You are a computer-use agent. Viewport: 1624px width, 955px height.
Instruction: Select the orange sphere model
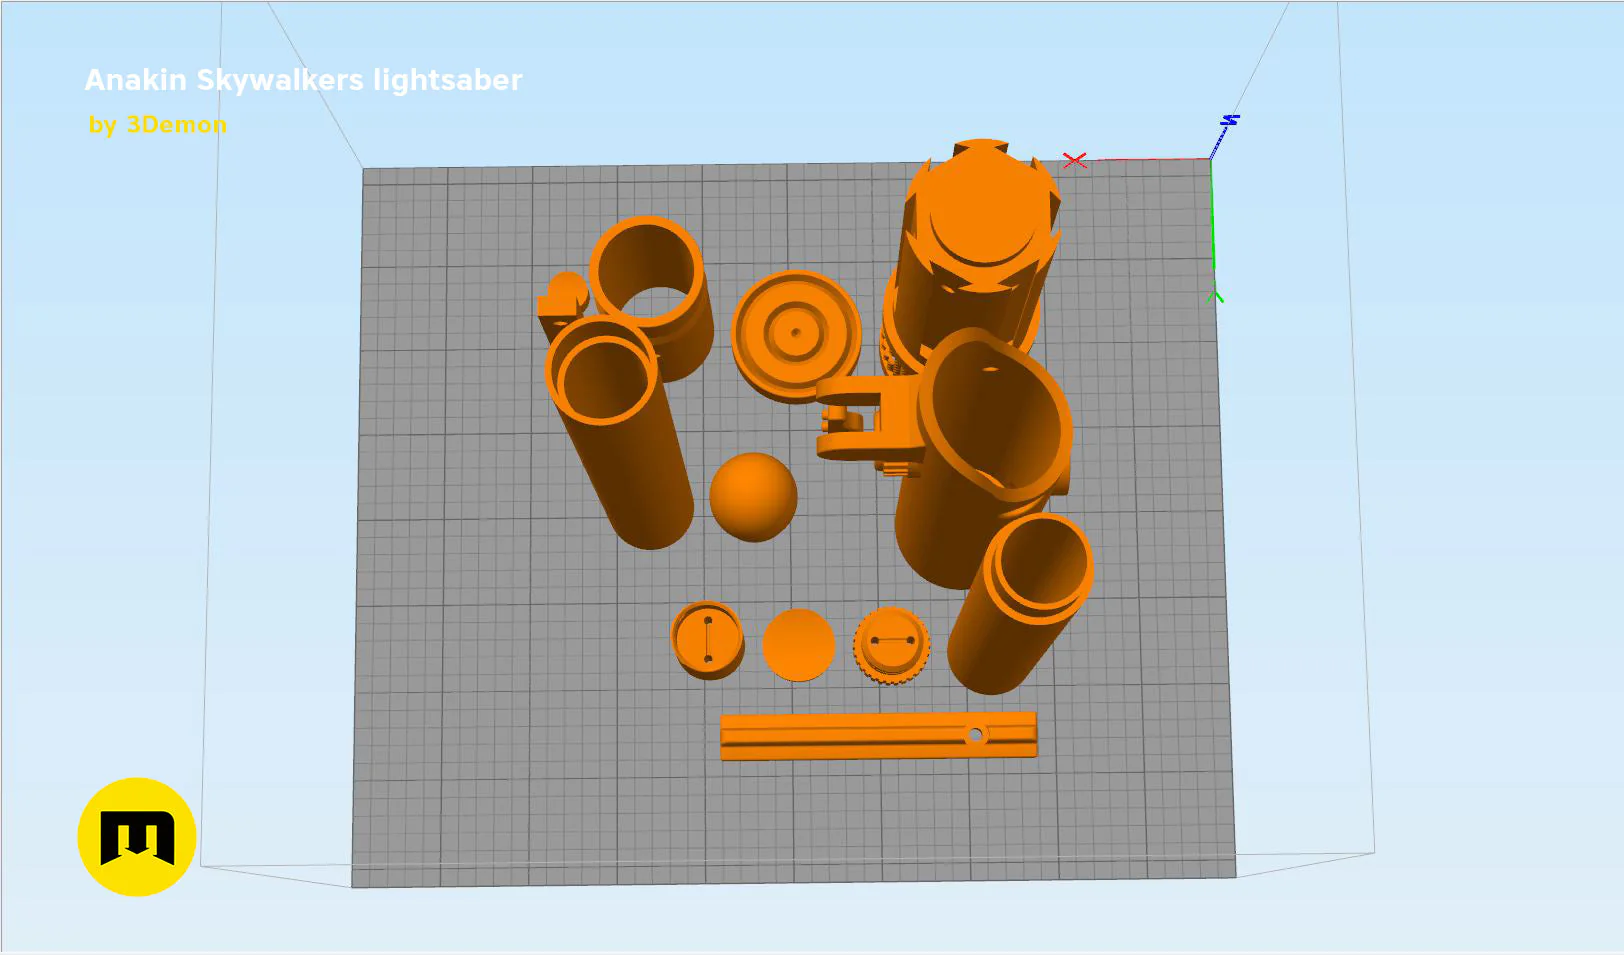pyautogui.click(x=753, y=497)
